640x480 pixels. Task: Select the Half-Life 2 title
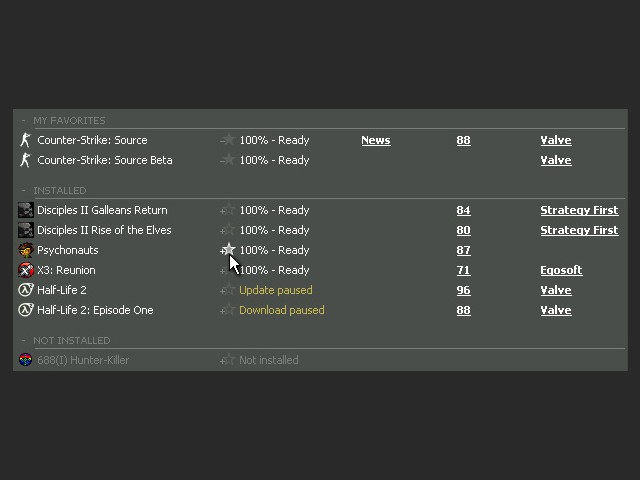[62, 290]
